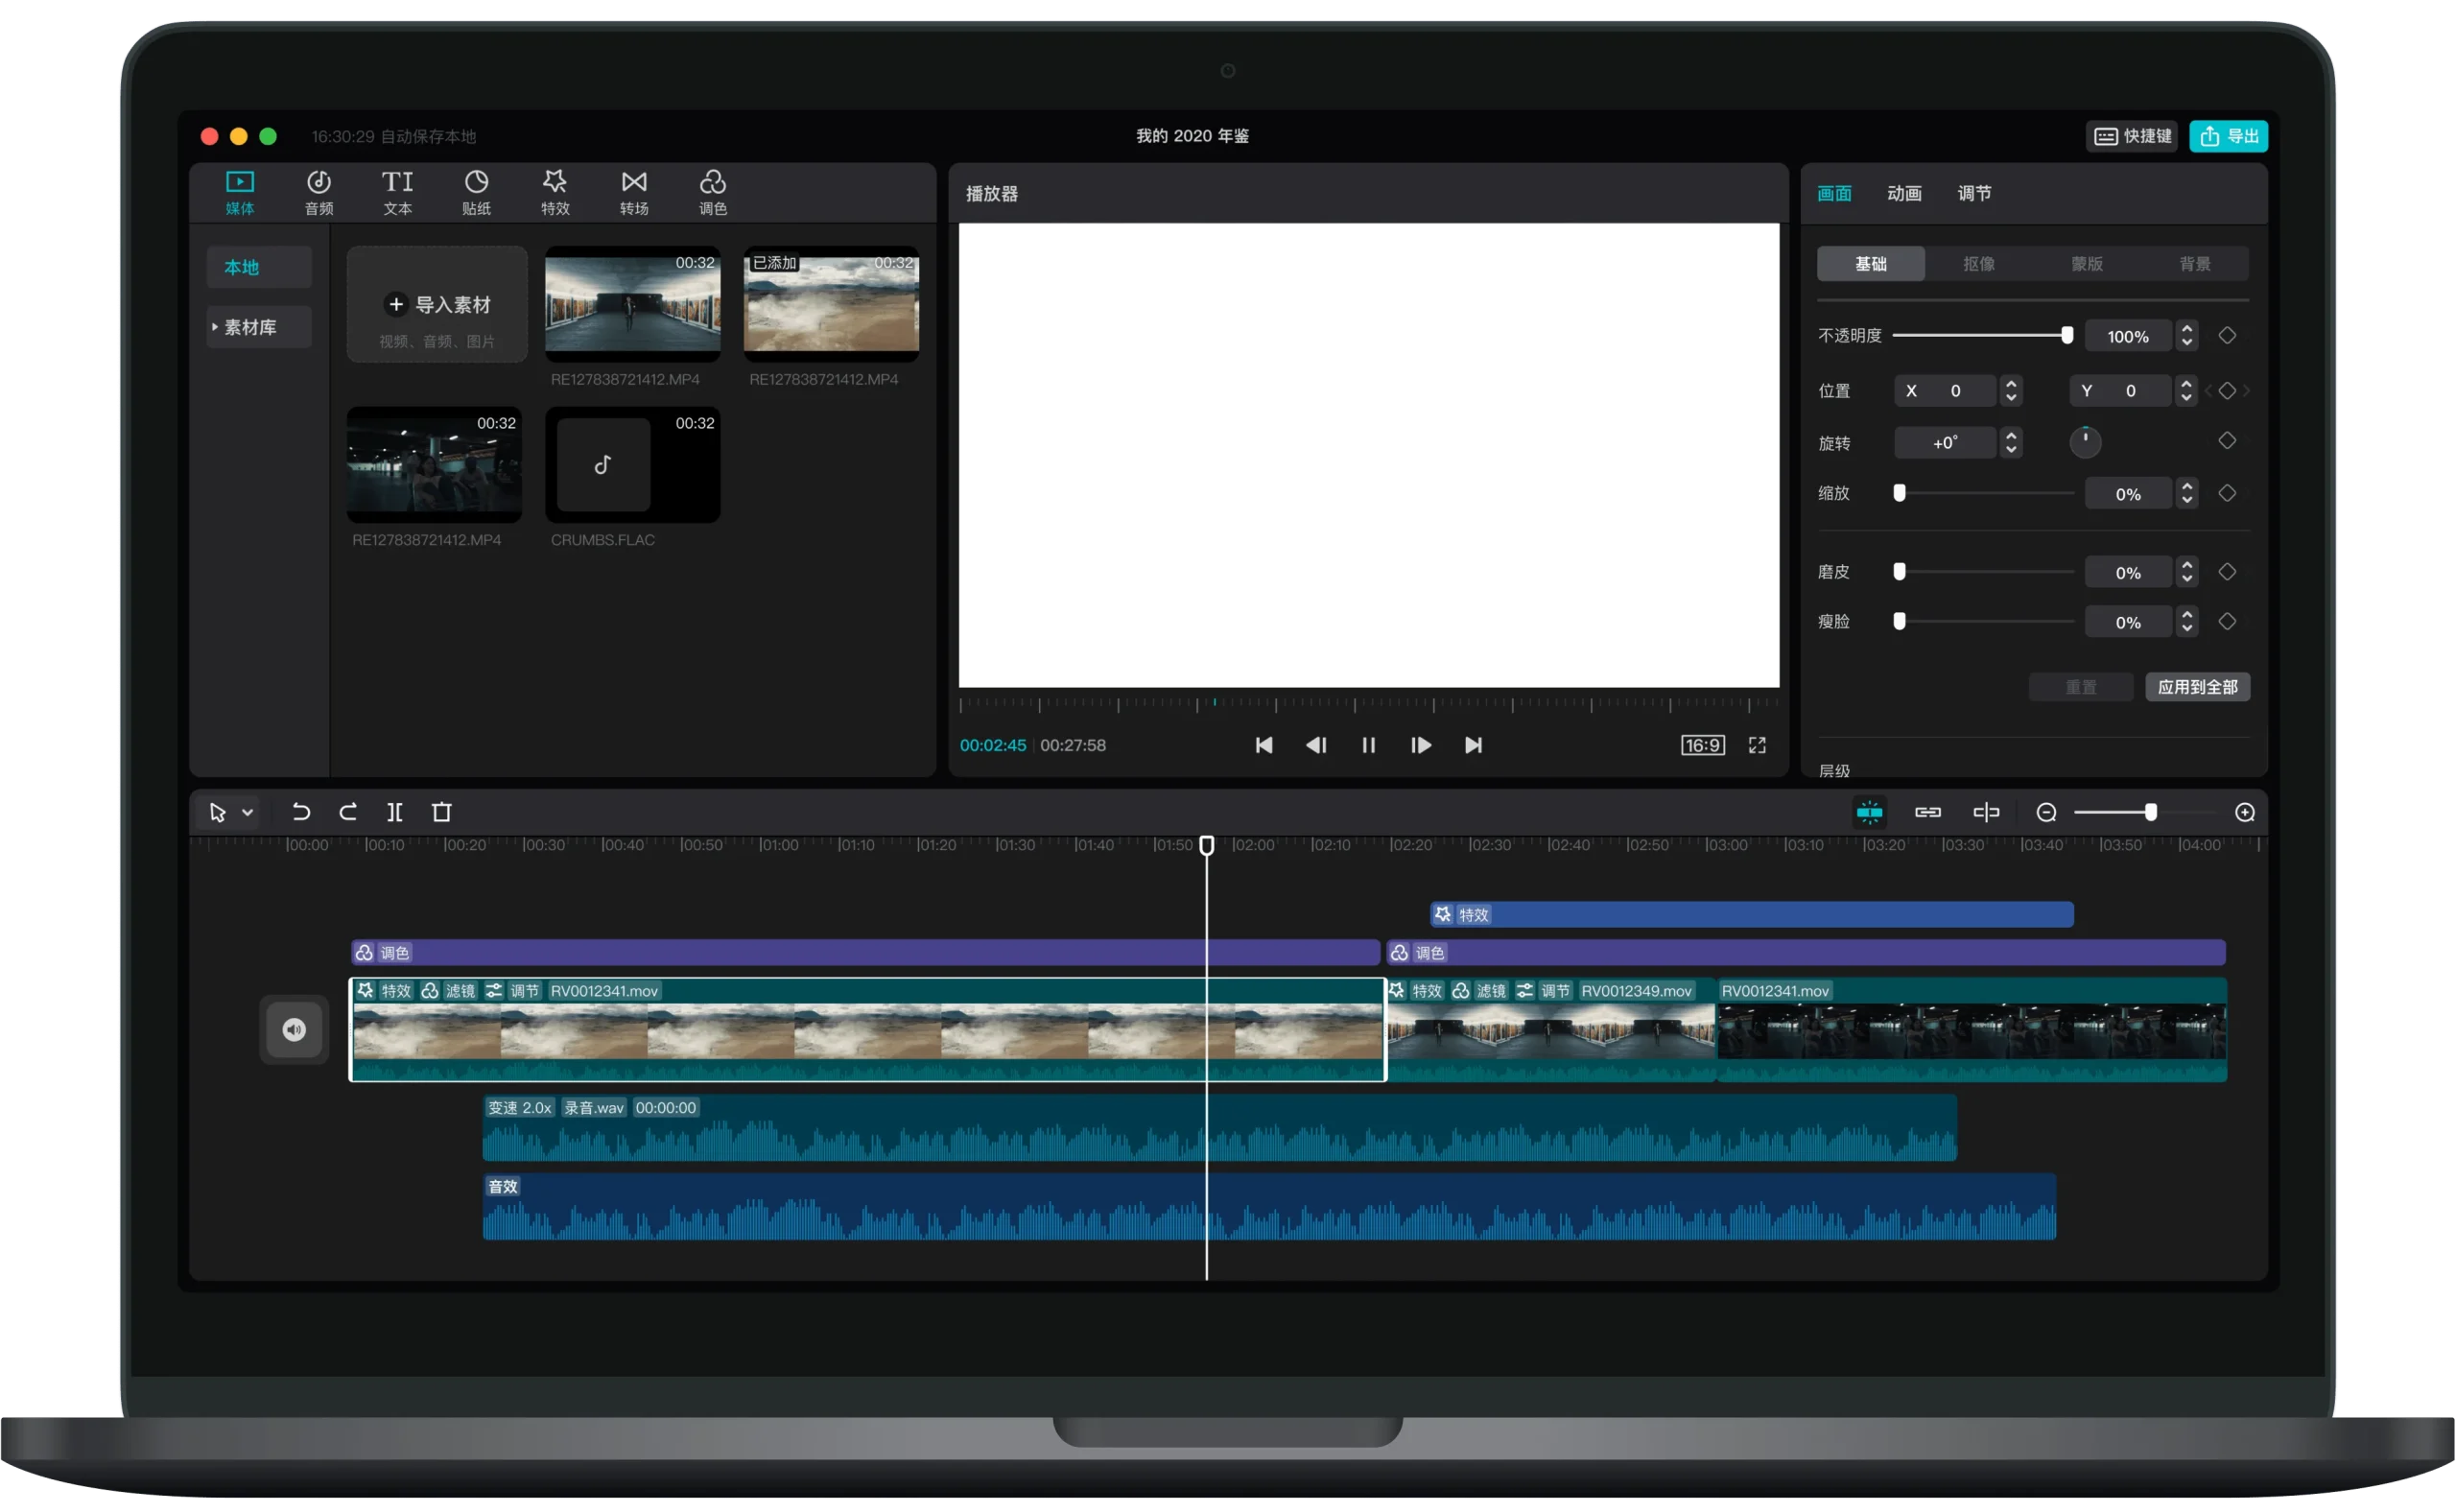Click the redo arrow in timeline toolbar

tap(348, 812)
